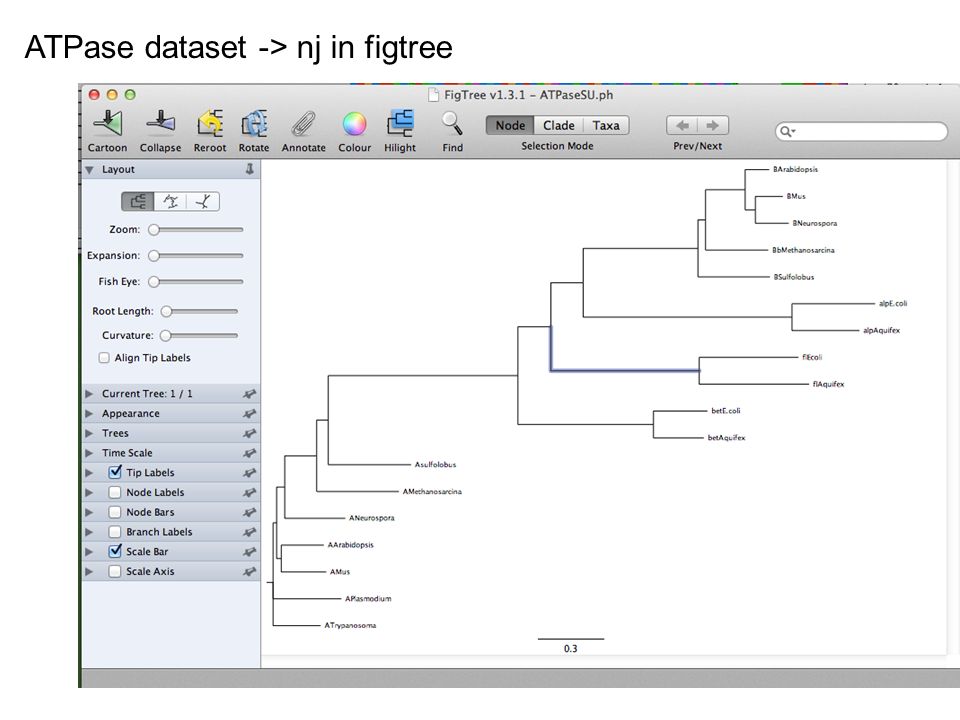Viewport: 960px width, 720px height.
Task: Expand the Branch Labels section
Action: 89,532
